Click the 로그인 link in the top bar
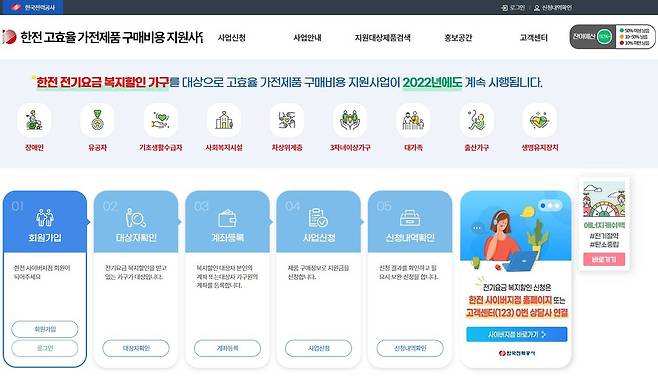658x390 pixels. (x=517, y=8)
